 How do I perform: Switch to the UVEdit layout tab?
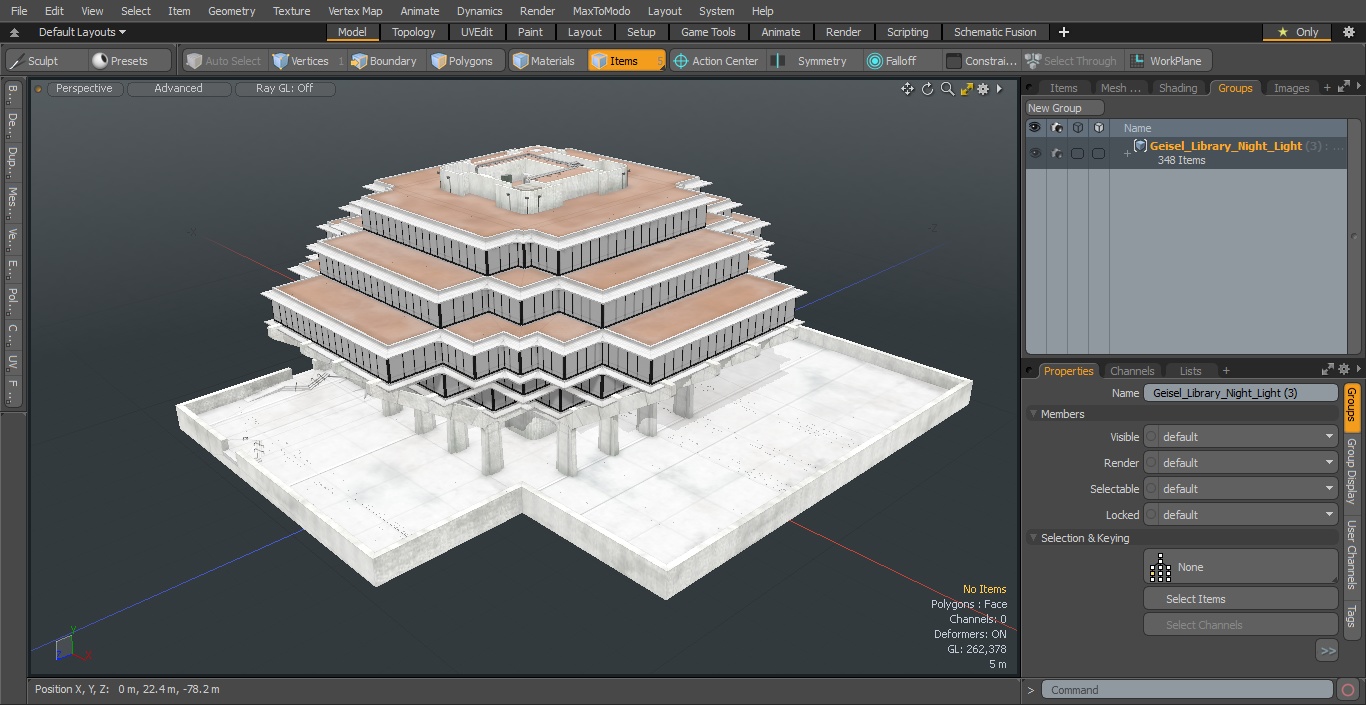coord(477,32)
